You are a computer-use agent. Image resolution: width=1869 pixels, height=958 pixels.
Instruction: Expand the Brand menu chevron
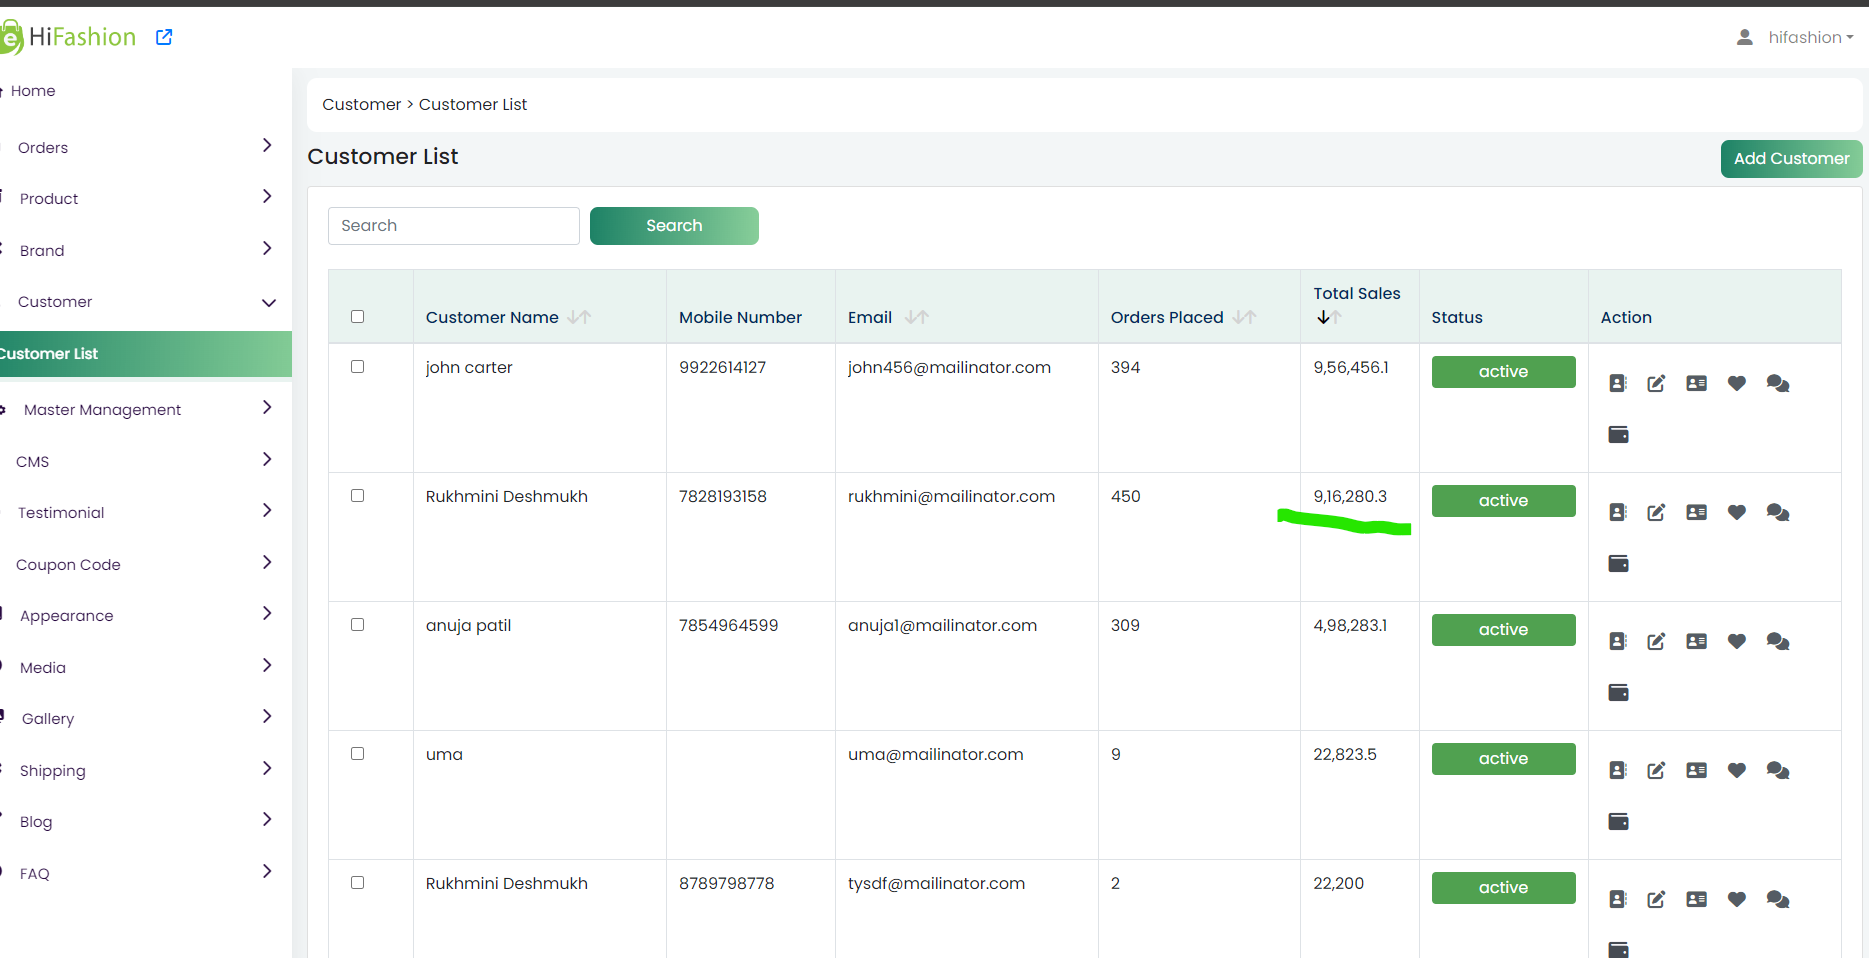click(267, 249)
